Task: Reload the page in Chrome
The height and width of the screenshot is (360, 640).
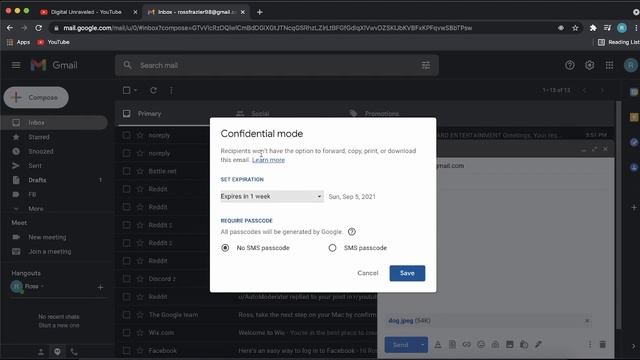Action: (38, 28)
